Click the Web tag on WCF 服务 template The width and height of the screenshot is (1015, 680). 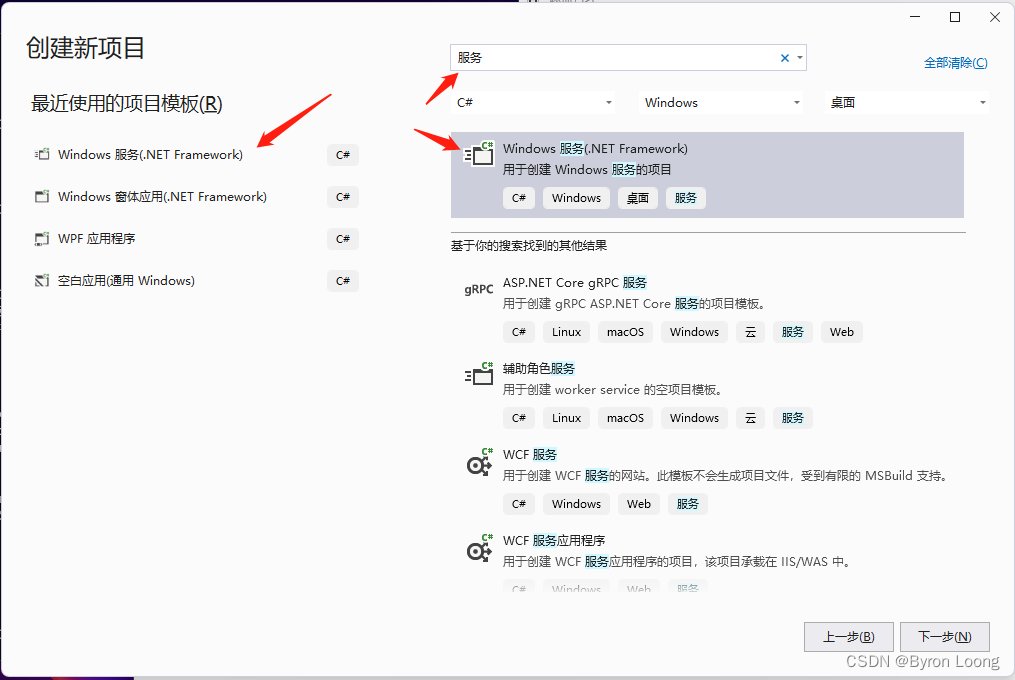(638, 504)
